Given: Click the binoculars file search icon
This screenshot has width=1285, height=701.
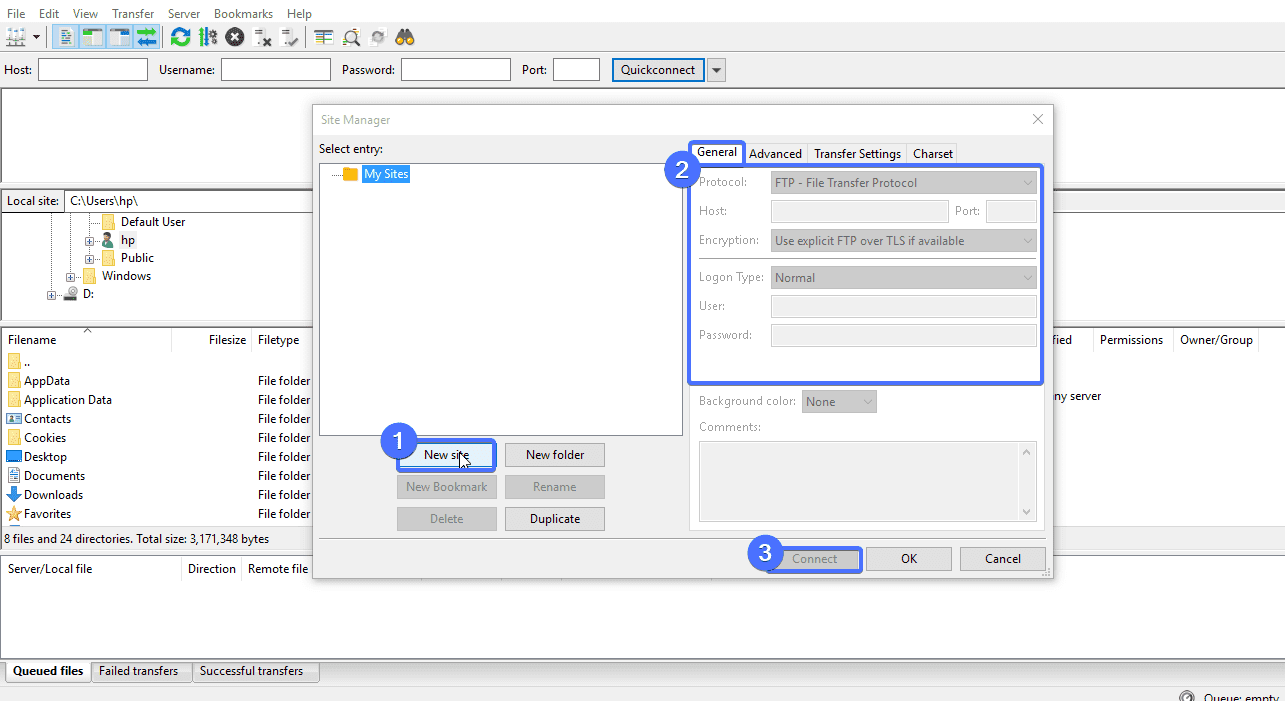Looking at the screenshot, I should coord(405,37).
